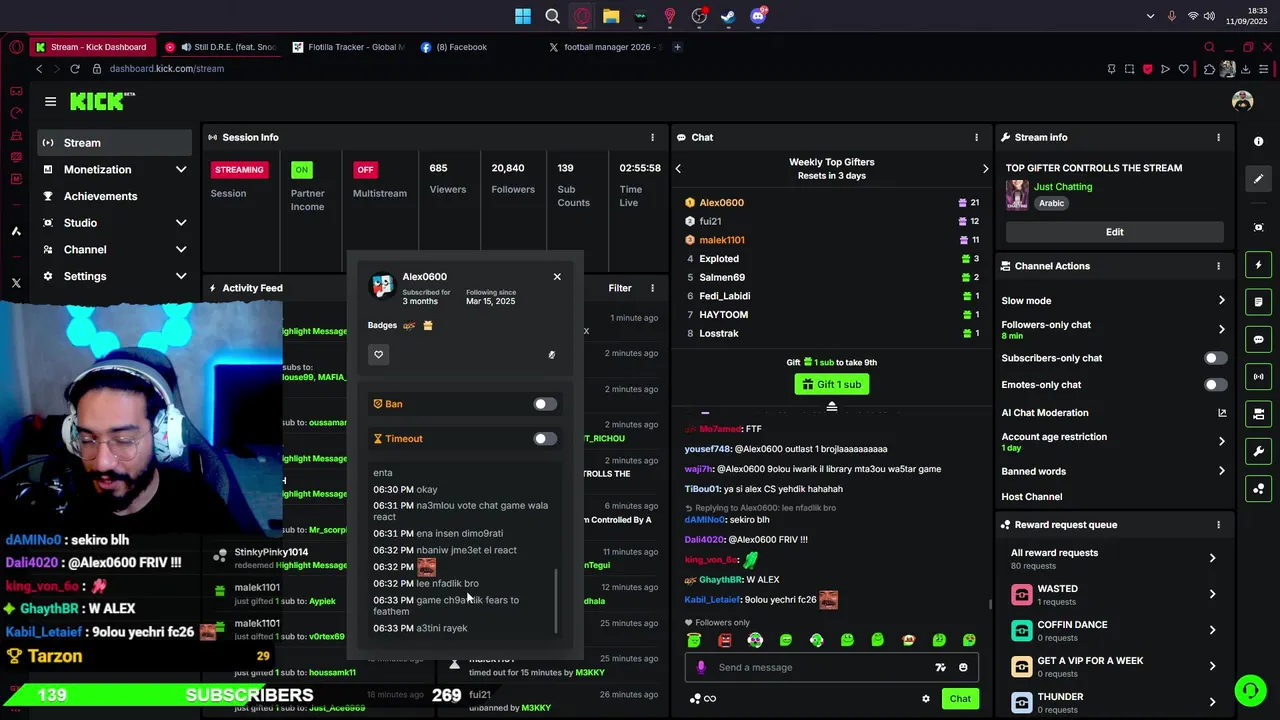Select Stream in the sidebar
The image size is (1280, 720).
tap(115, 143)
